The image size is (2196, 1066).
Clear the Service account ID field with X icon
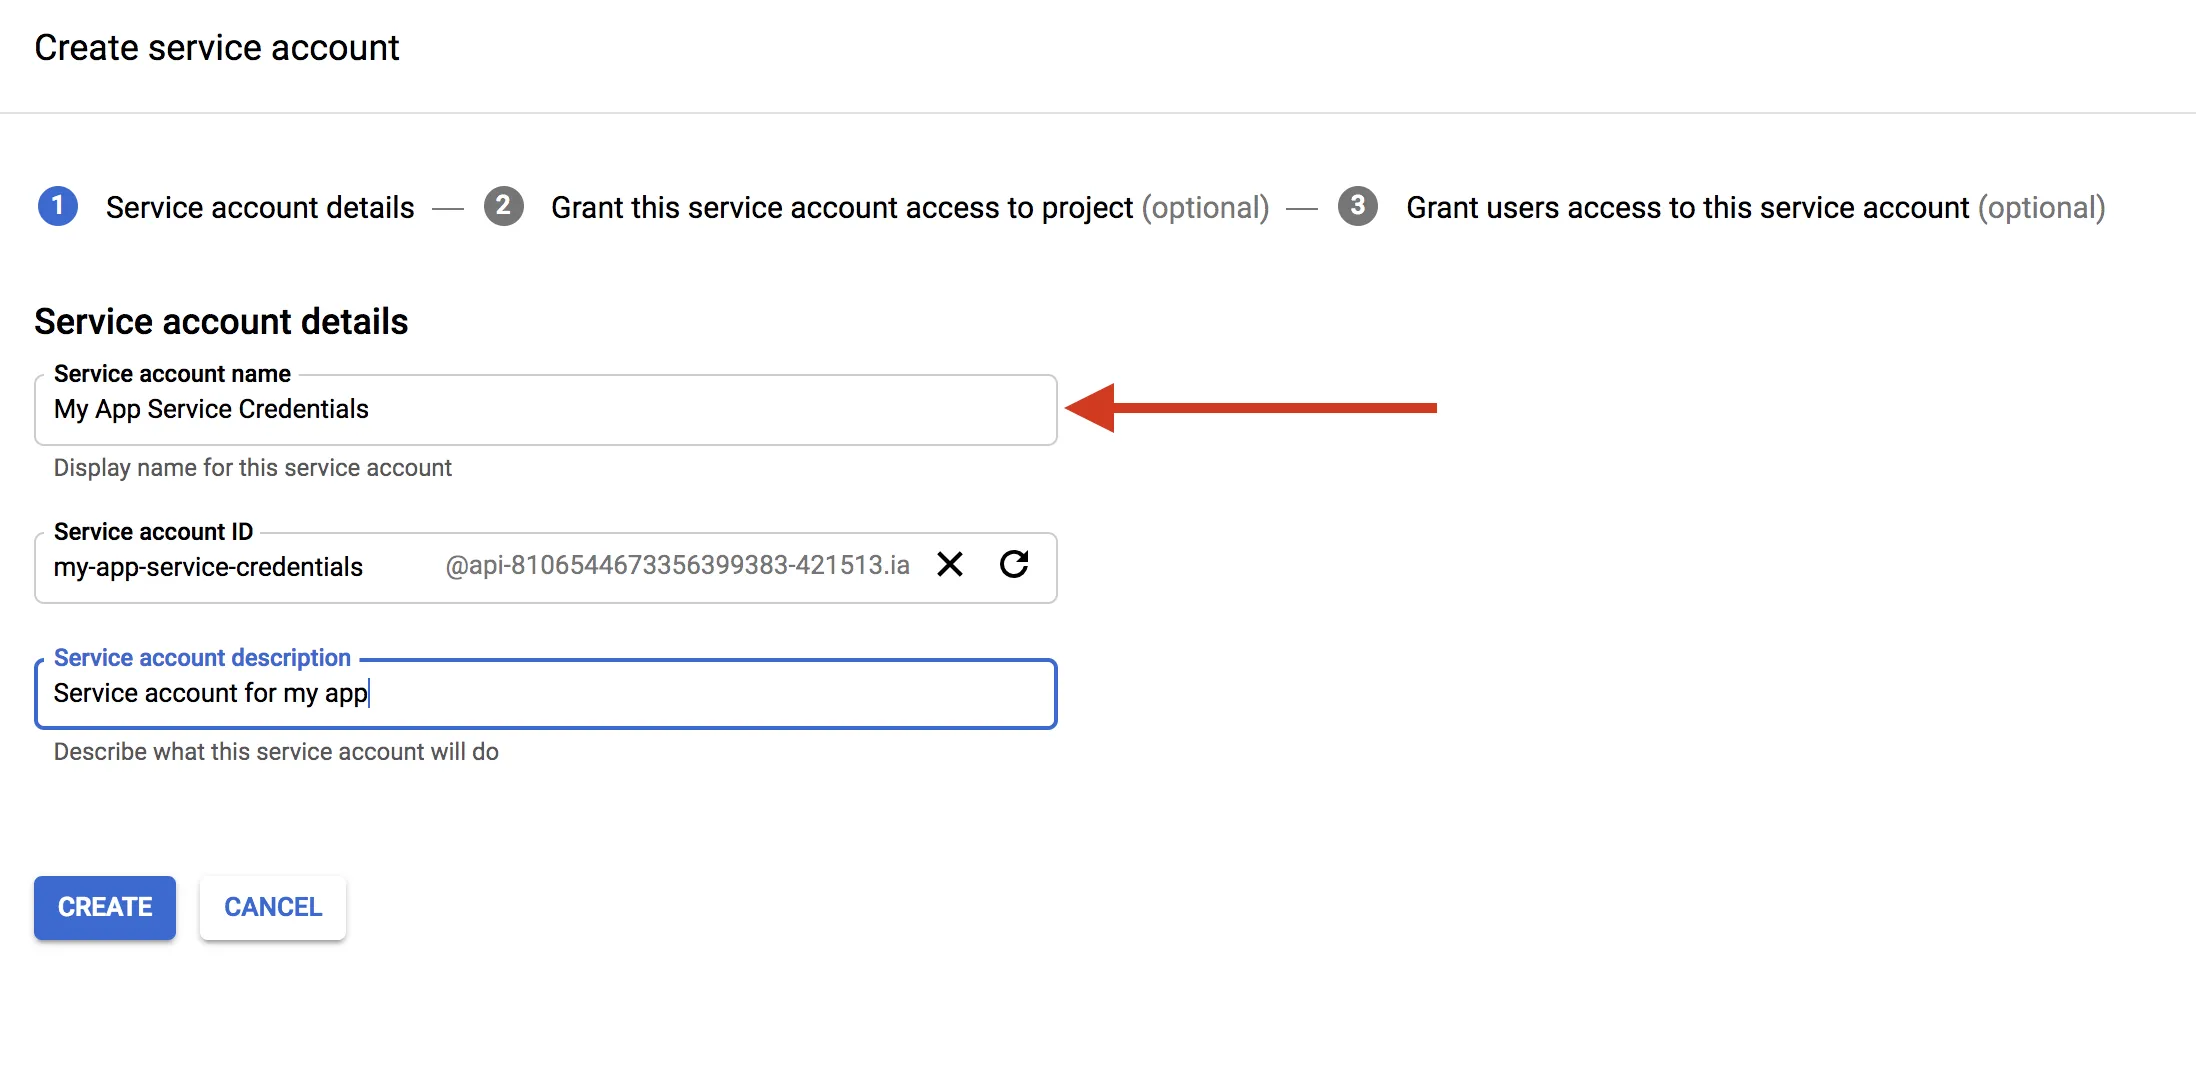pyautogui.click(x=950, y=565)
